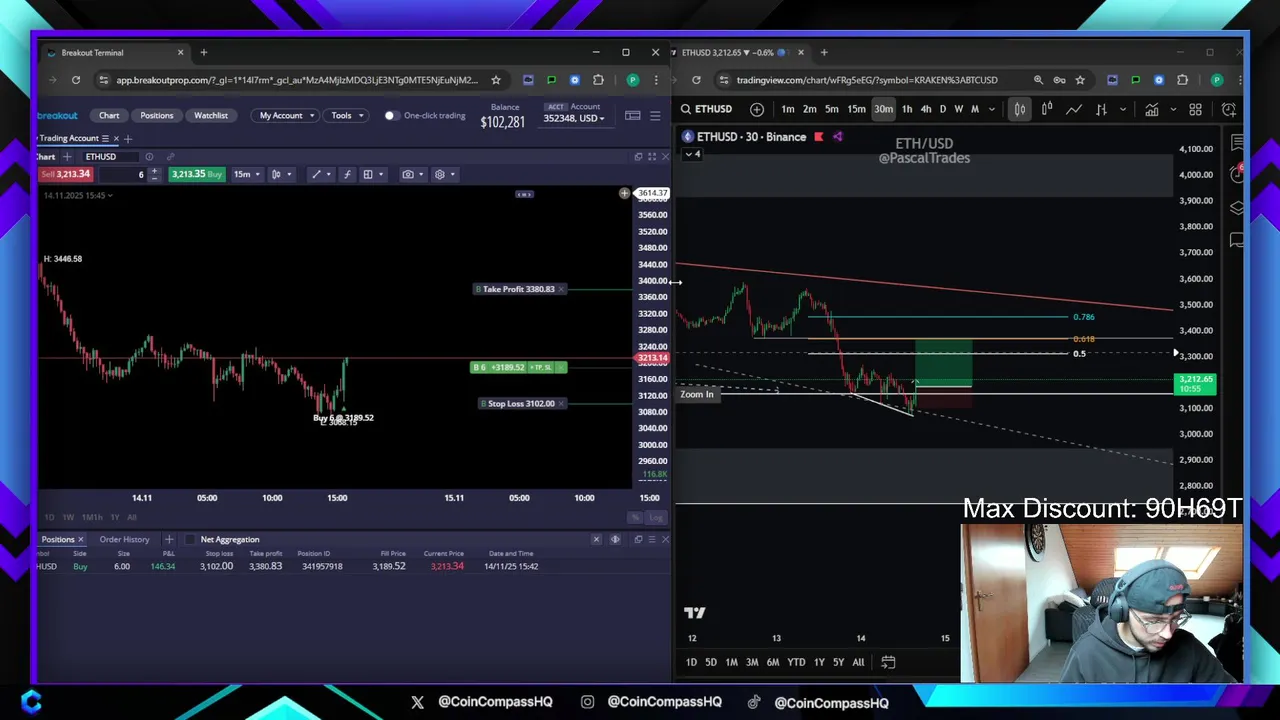Close the Trading Account workspace tab
This screenshot has height=720, width=1280.
[116, 138]
